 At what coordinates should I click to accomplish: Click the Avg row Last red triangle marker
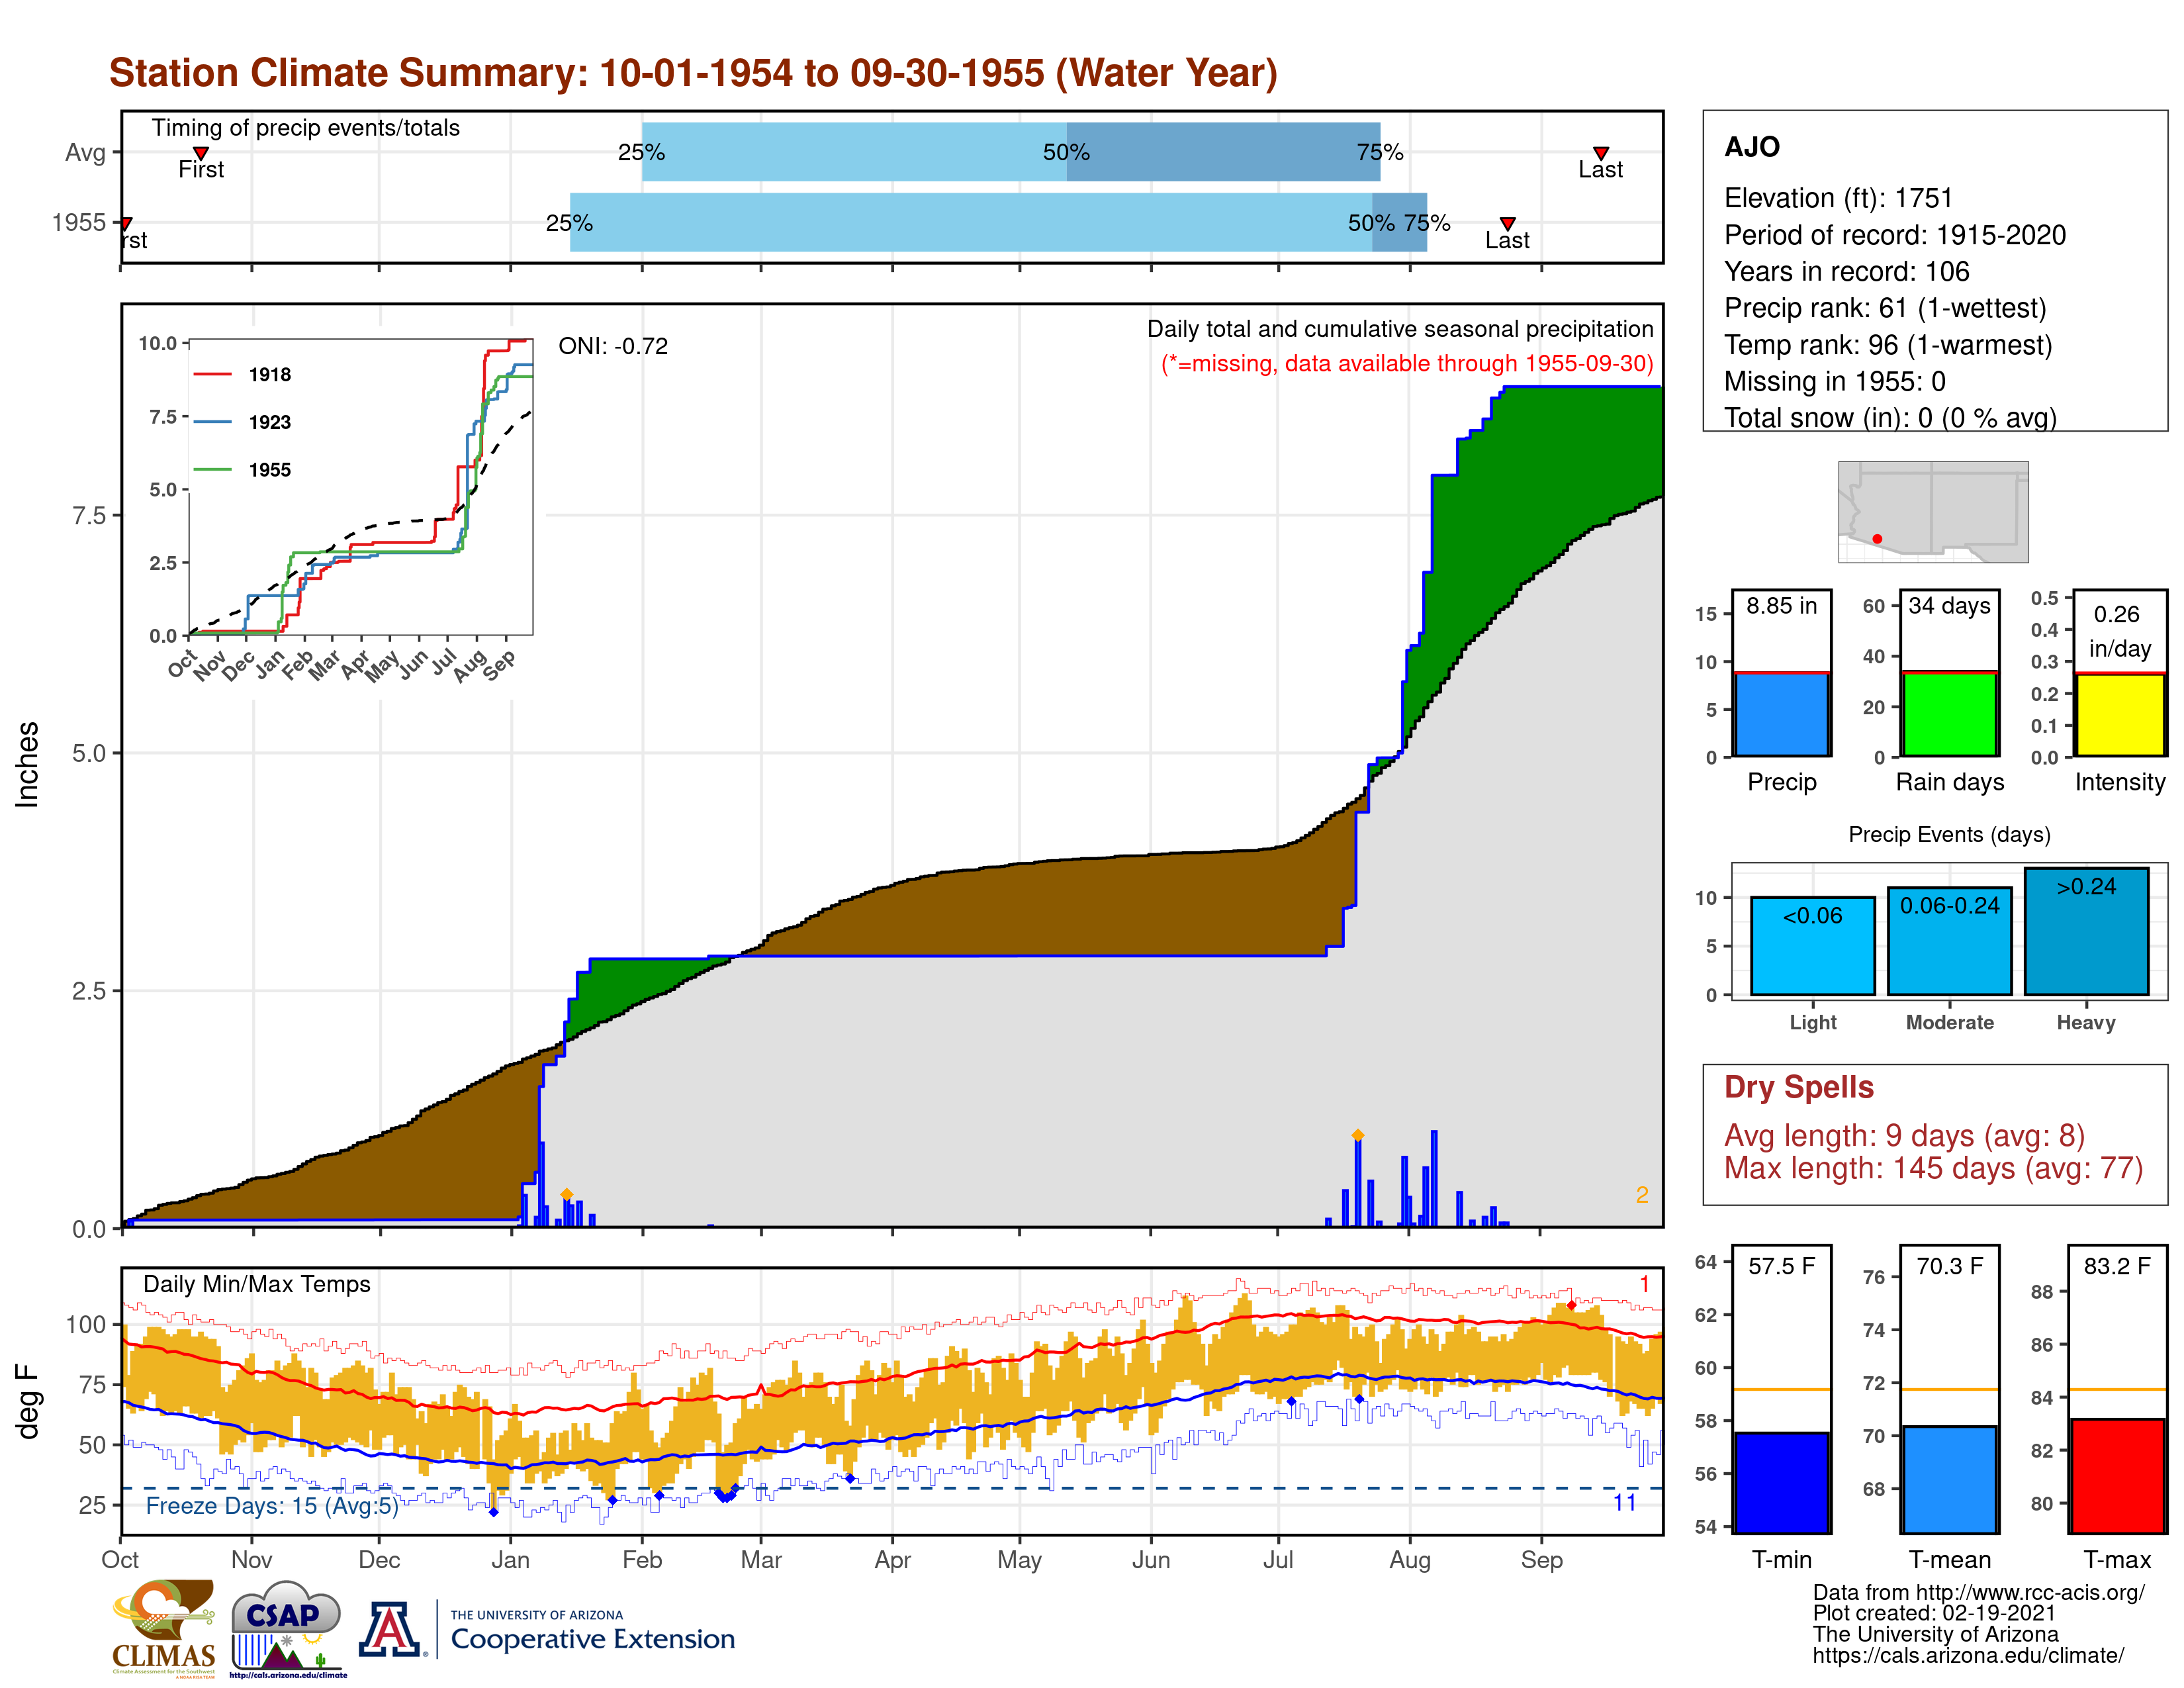[x=1601, y=153]
